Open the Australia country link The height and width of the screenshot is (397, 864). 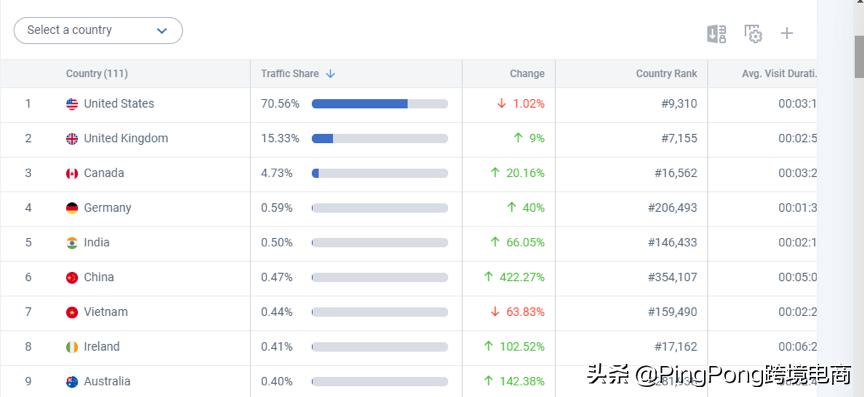click(107, 382)
